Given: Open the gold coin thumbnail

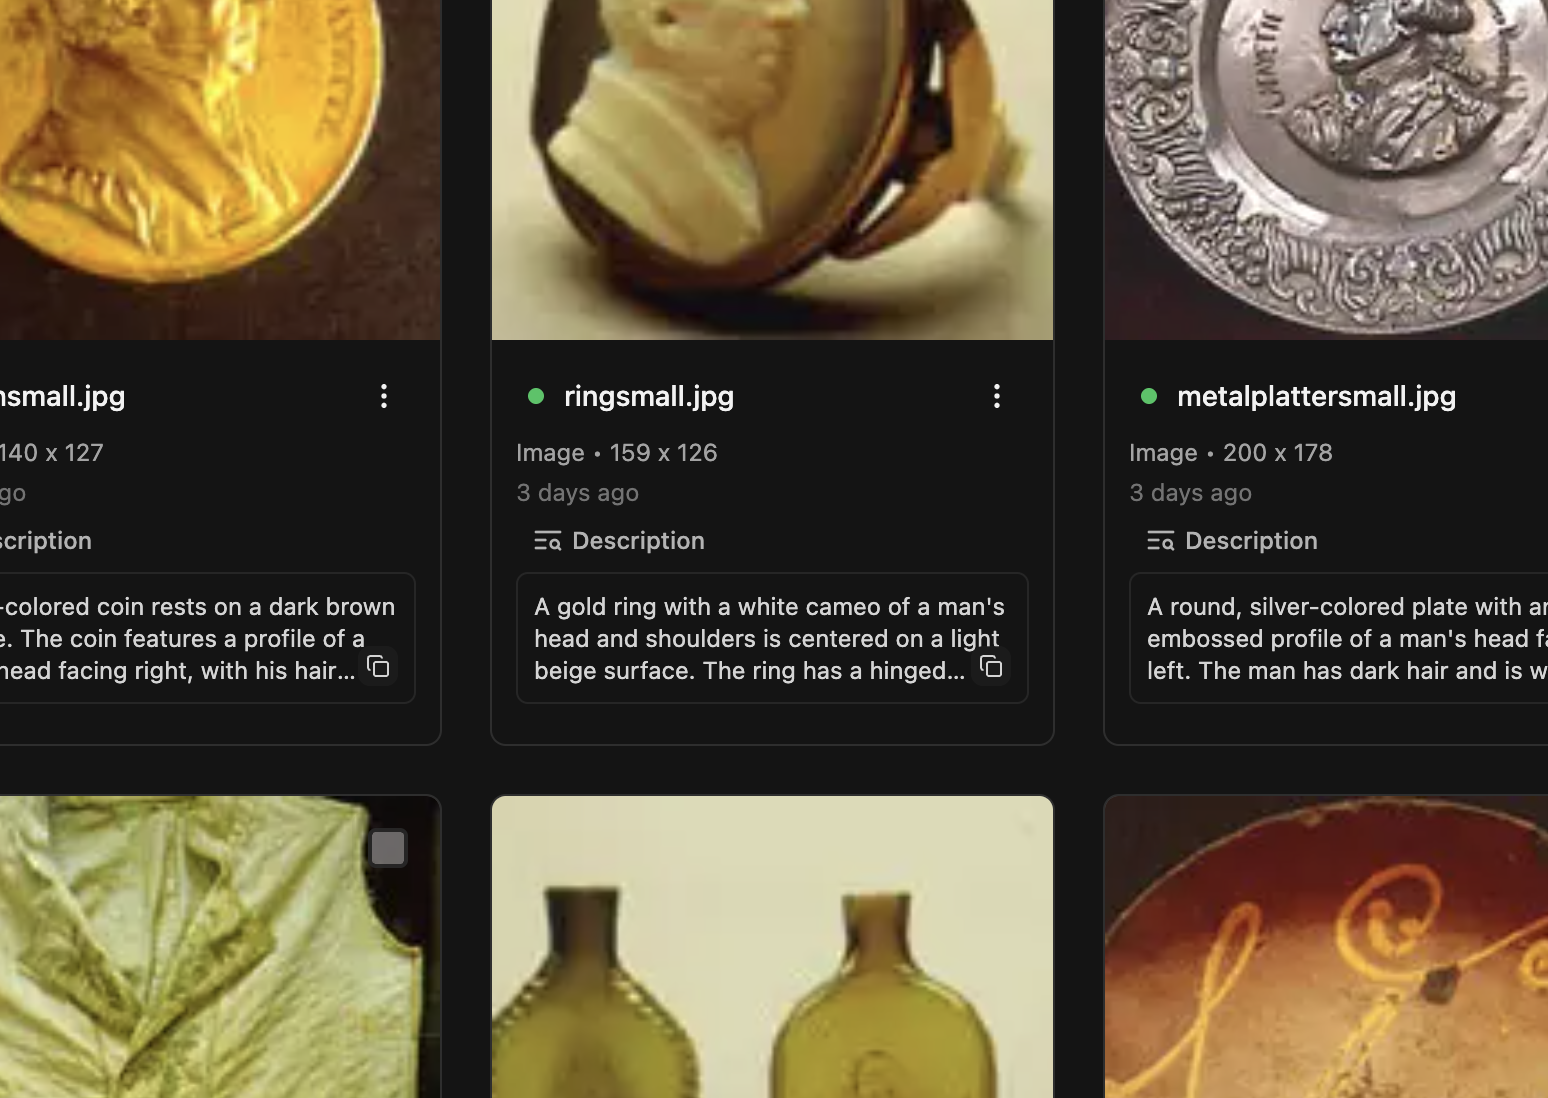Looking at the screenshot, I should (x=220, y=170).
